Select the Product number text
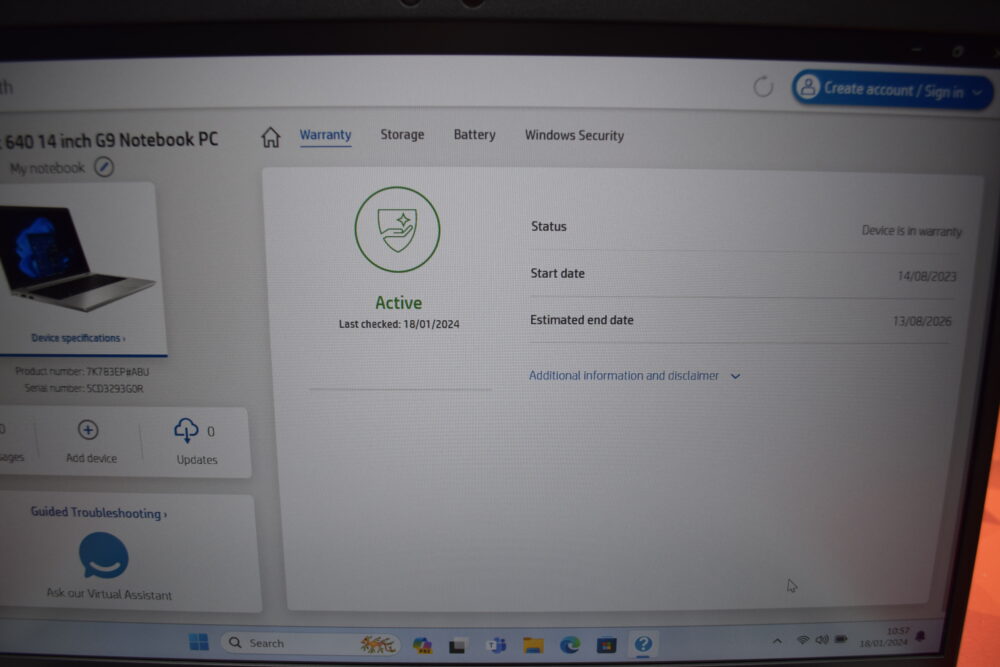The image size is (1000, 667). [x=82, y=371]
